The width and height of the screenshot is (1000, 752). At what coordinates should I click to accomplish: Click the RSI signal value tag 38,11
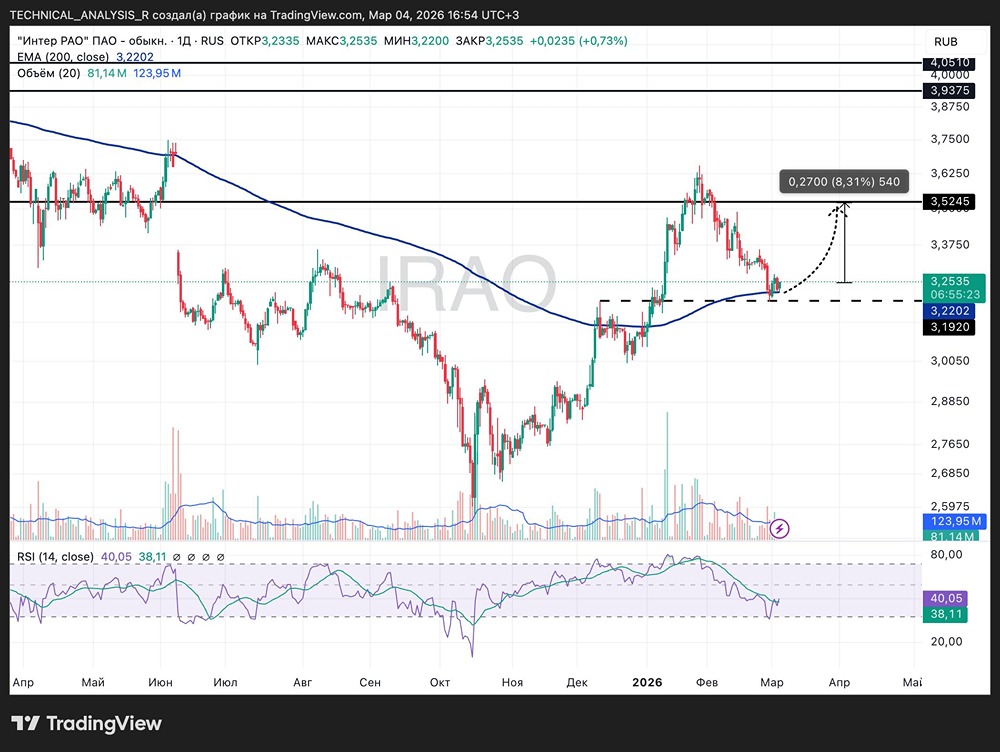click(x=946, y=614)
